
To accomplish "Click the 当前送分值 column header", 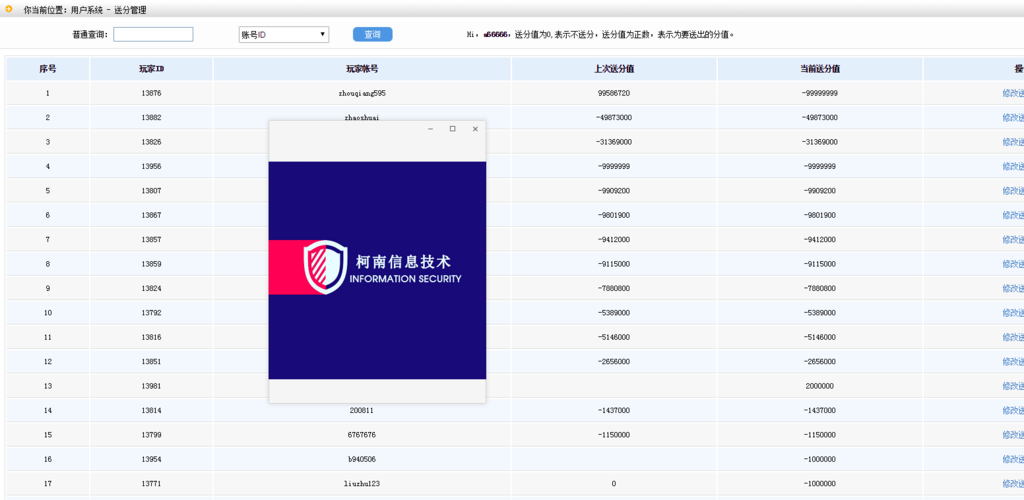I will point(820,69).
